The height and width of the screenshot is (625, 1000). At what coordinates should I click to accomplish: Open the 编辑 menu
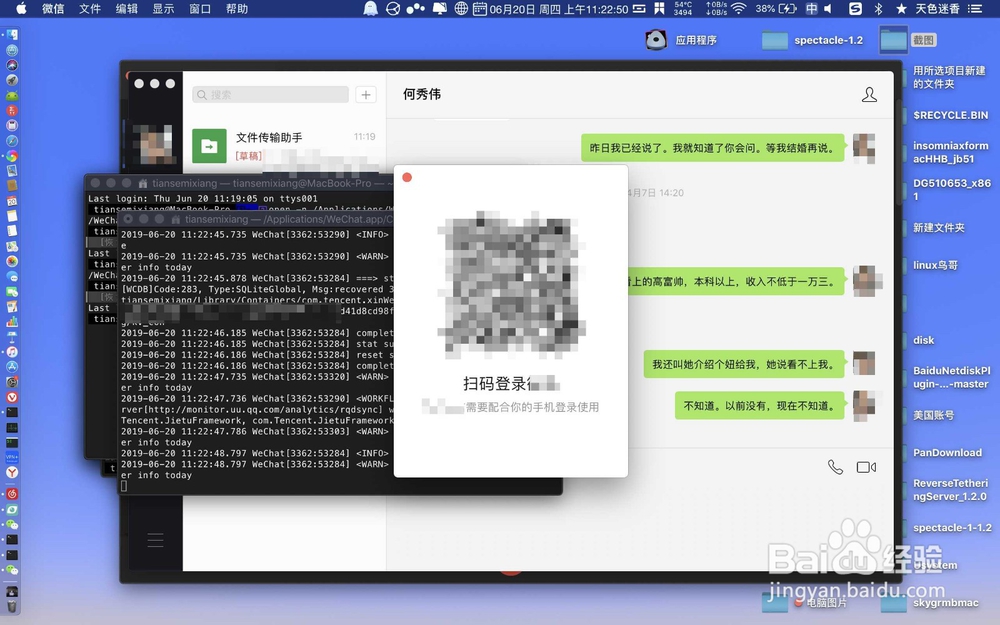127,8
